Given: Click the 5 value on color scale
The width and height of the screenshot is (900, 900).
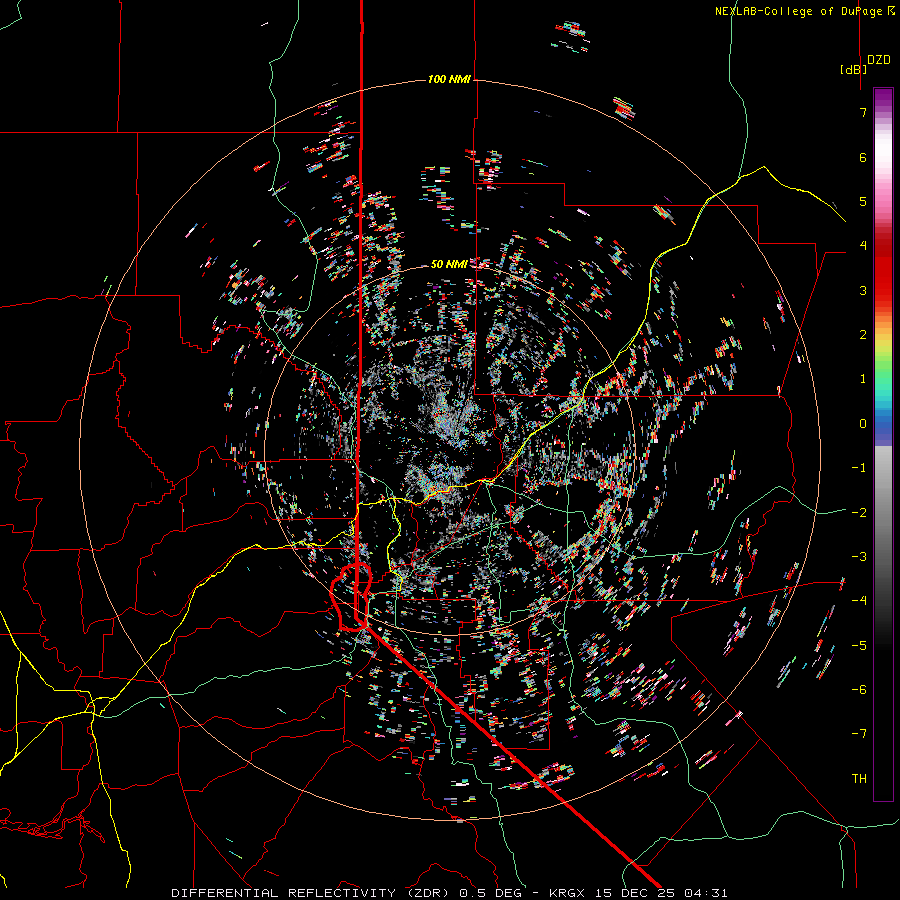Looking at the screenshot, I should [x=863, y=201].
